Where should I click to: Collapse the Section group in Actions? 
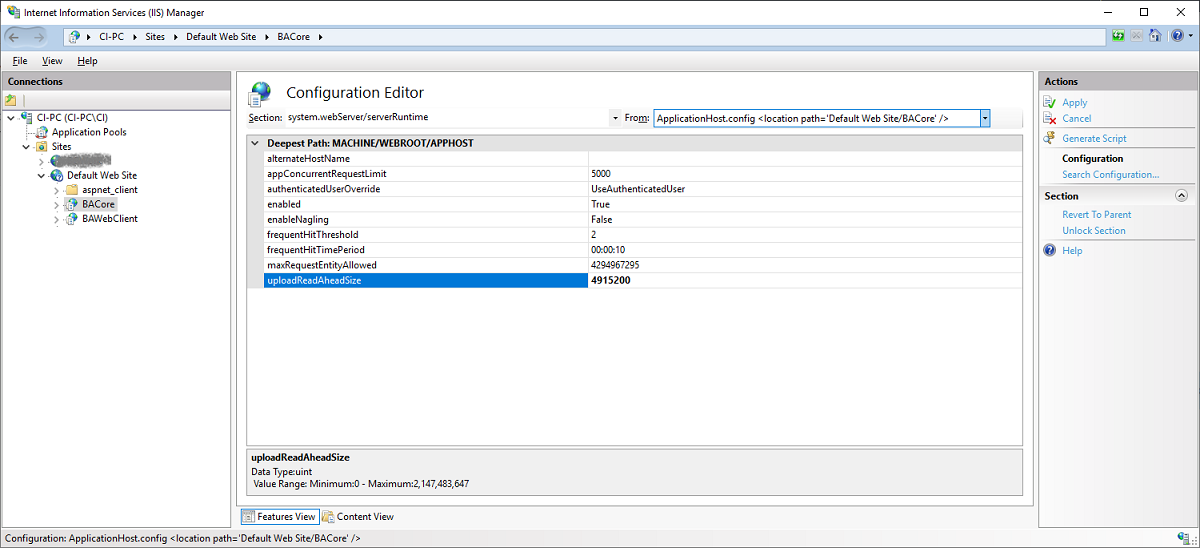click(1181, 196)
